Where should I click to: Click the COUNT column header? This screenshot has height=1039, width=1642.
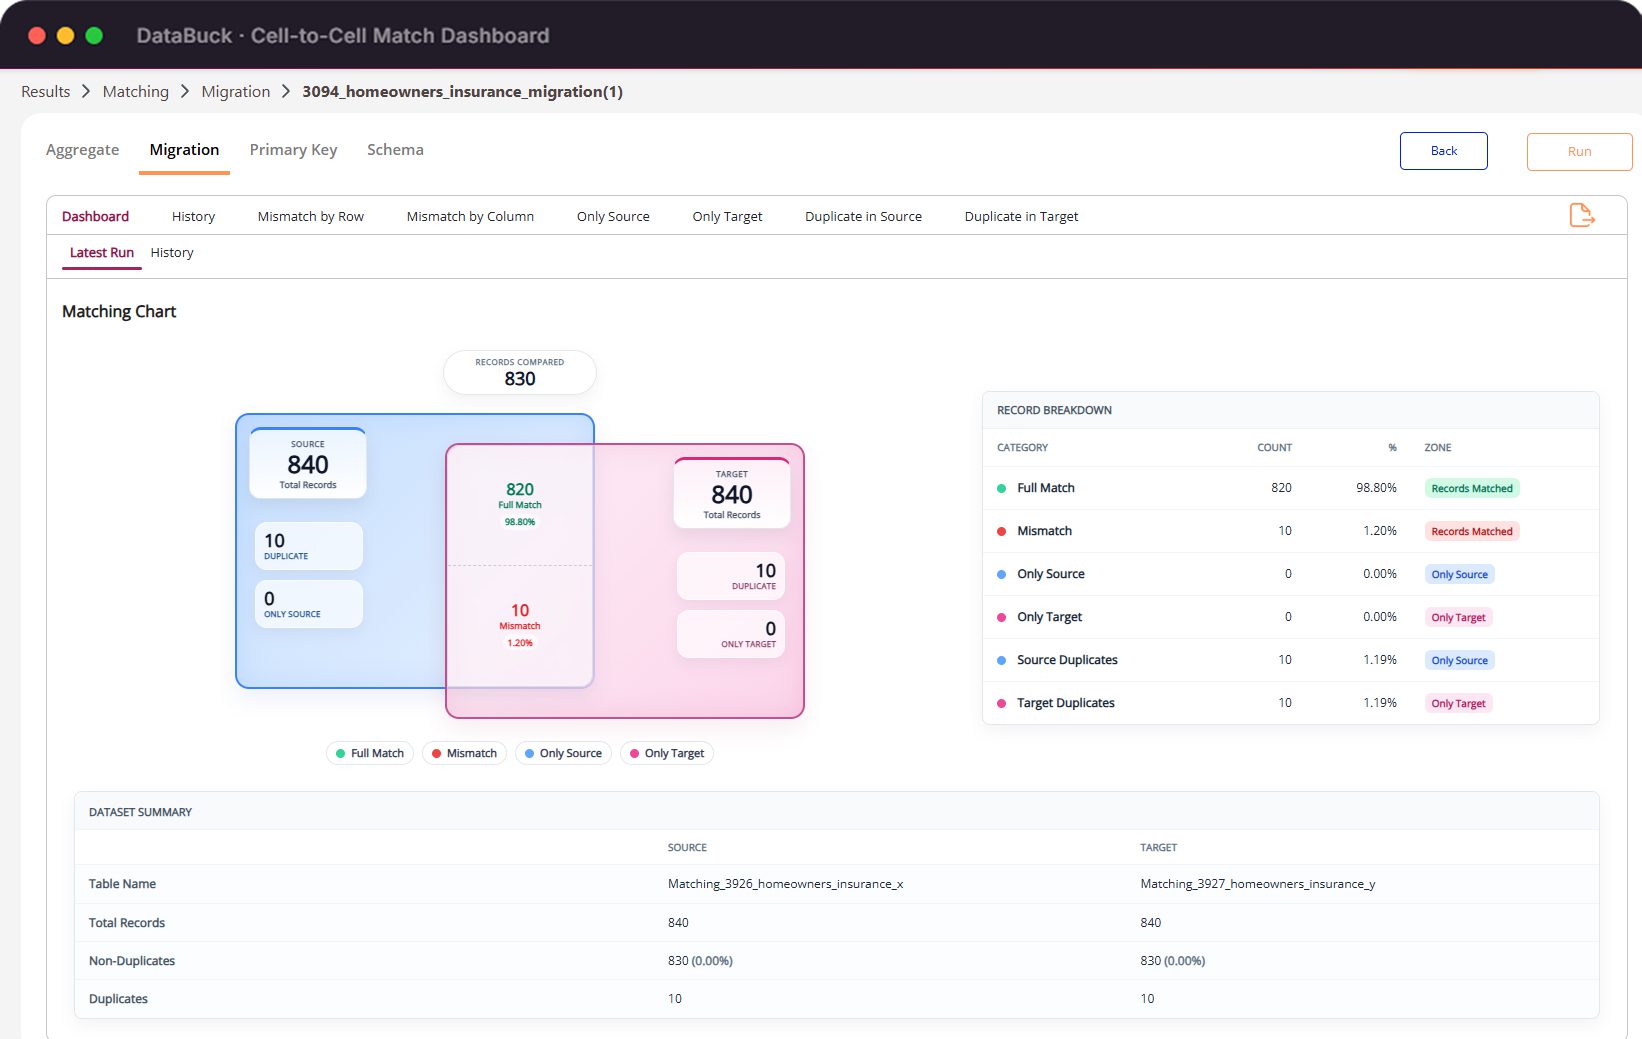click(x=1274, y=448)
